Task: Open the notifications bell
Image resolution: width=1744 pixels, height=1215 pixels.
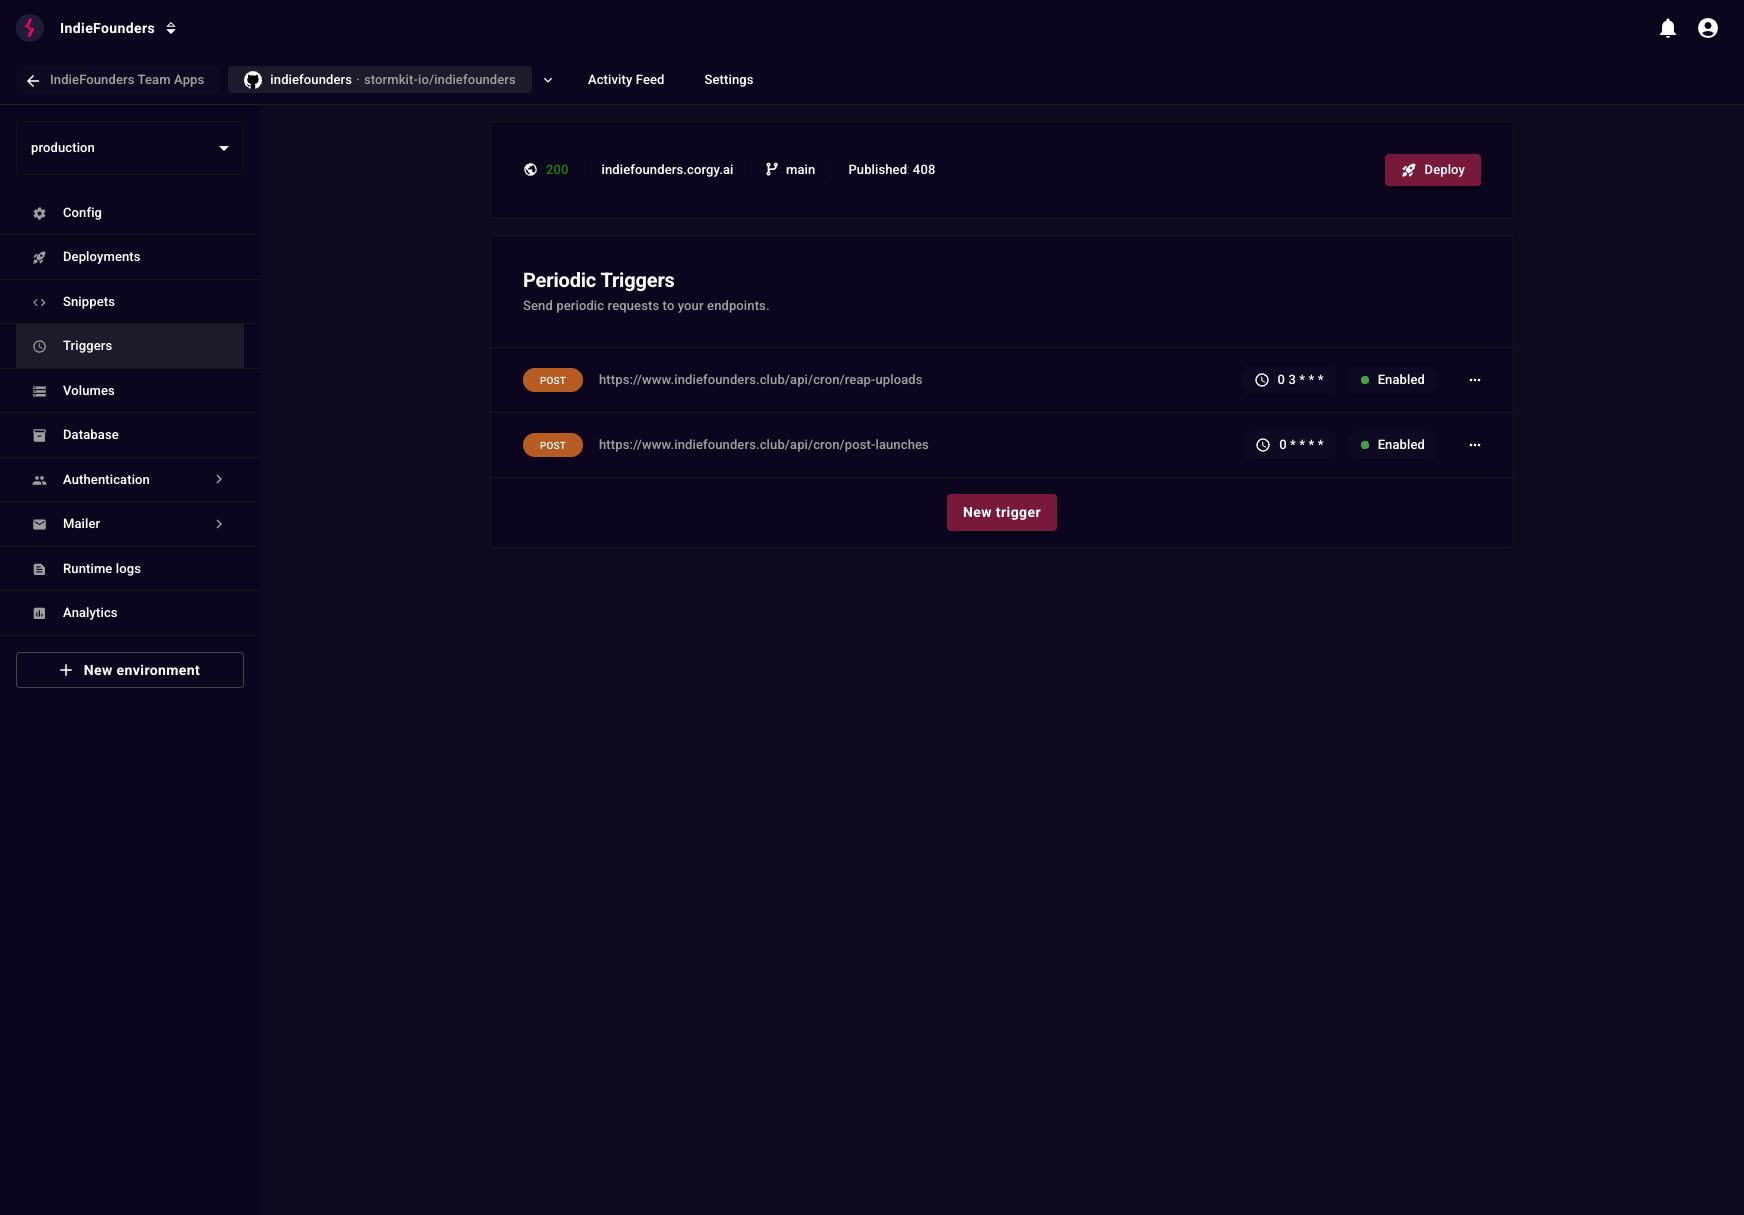Action: click(1668, 28)
